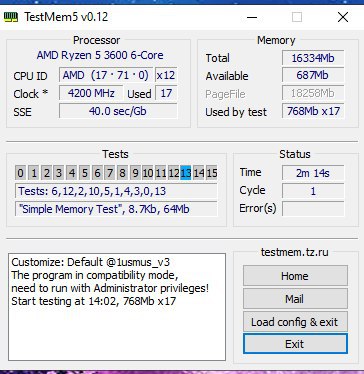The height and width of the screenshot is (374, 364).
Task: Click test box number 11
Action: (160, 173)
